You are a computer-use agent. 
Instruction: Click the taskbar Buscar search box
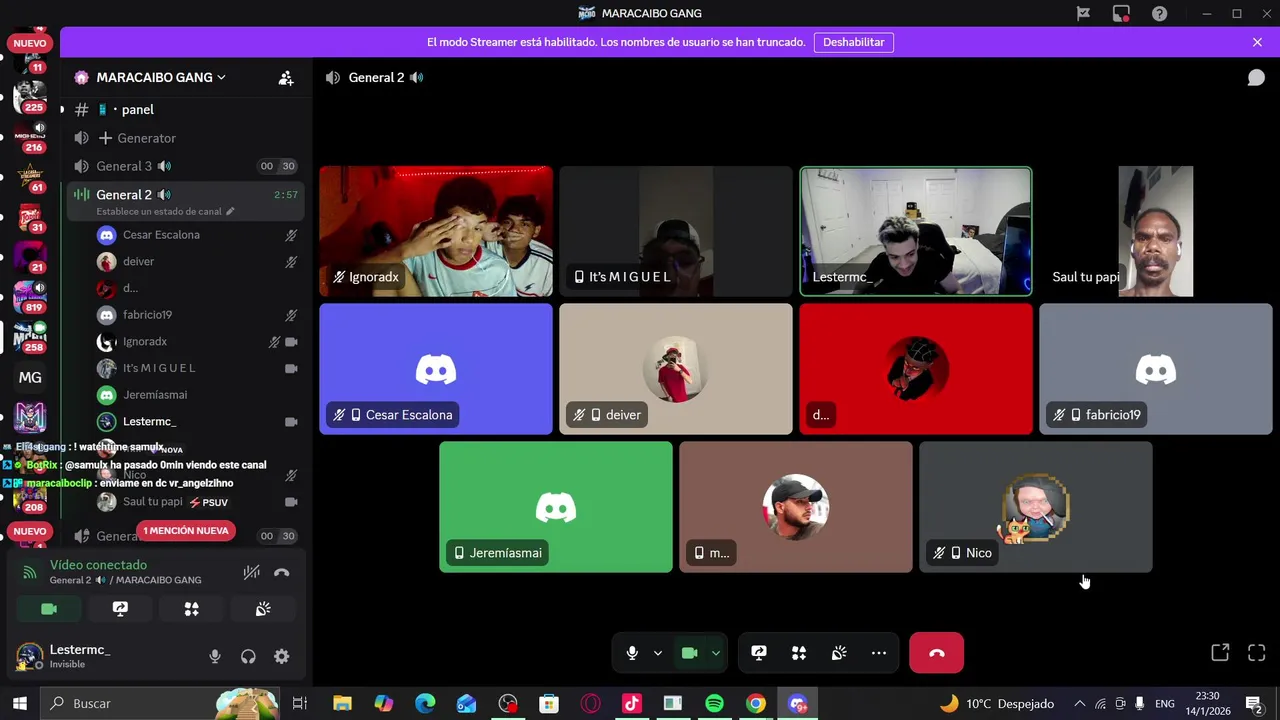pos(160,704)
